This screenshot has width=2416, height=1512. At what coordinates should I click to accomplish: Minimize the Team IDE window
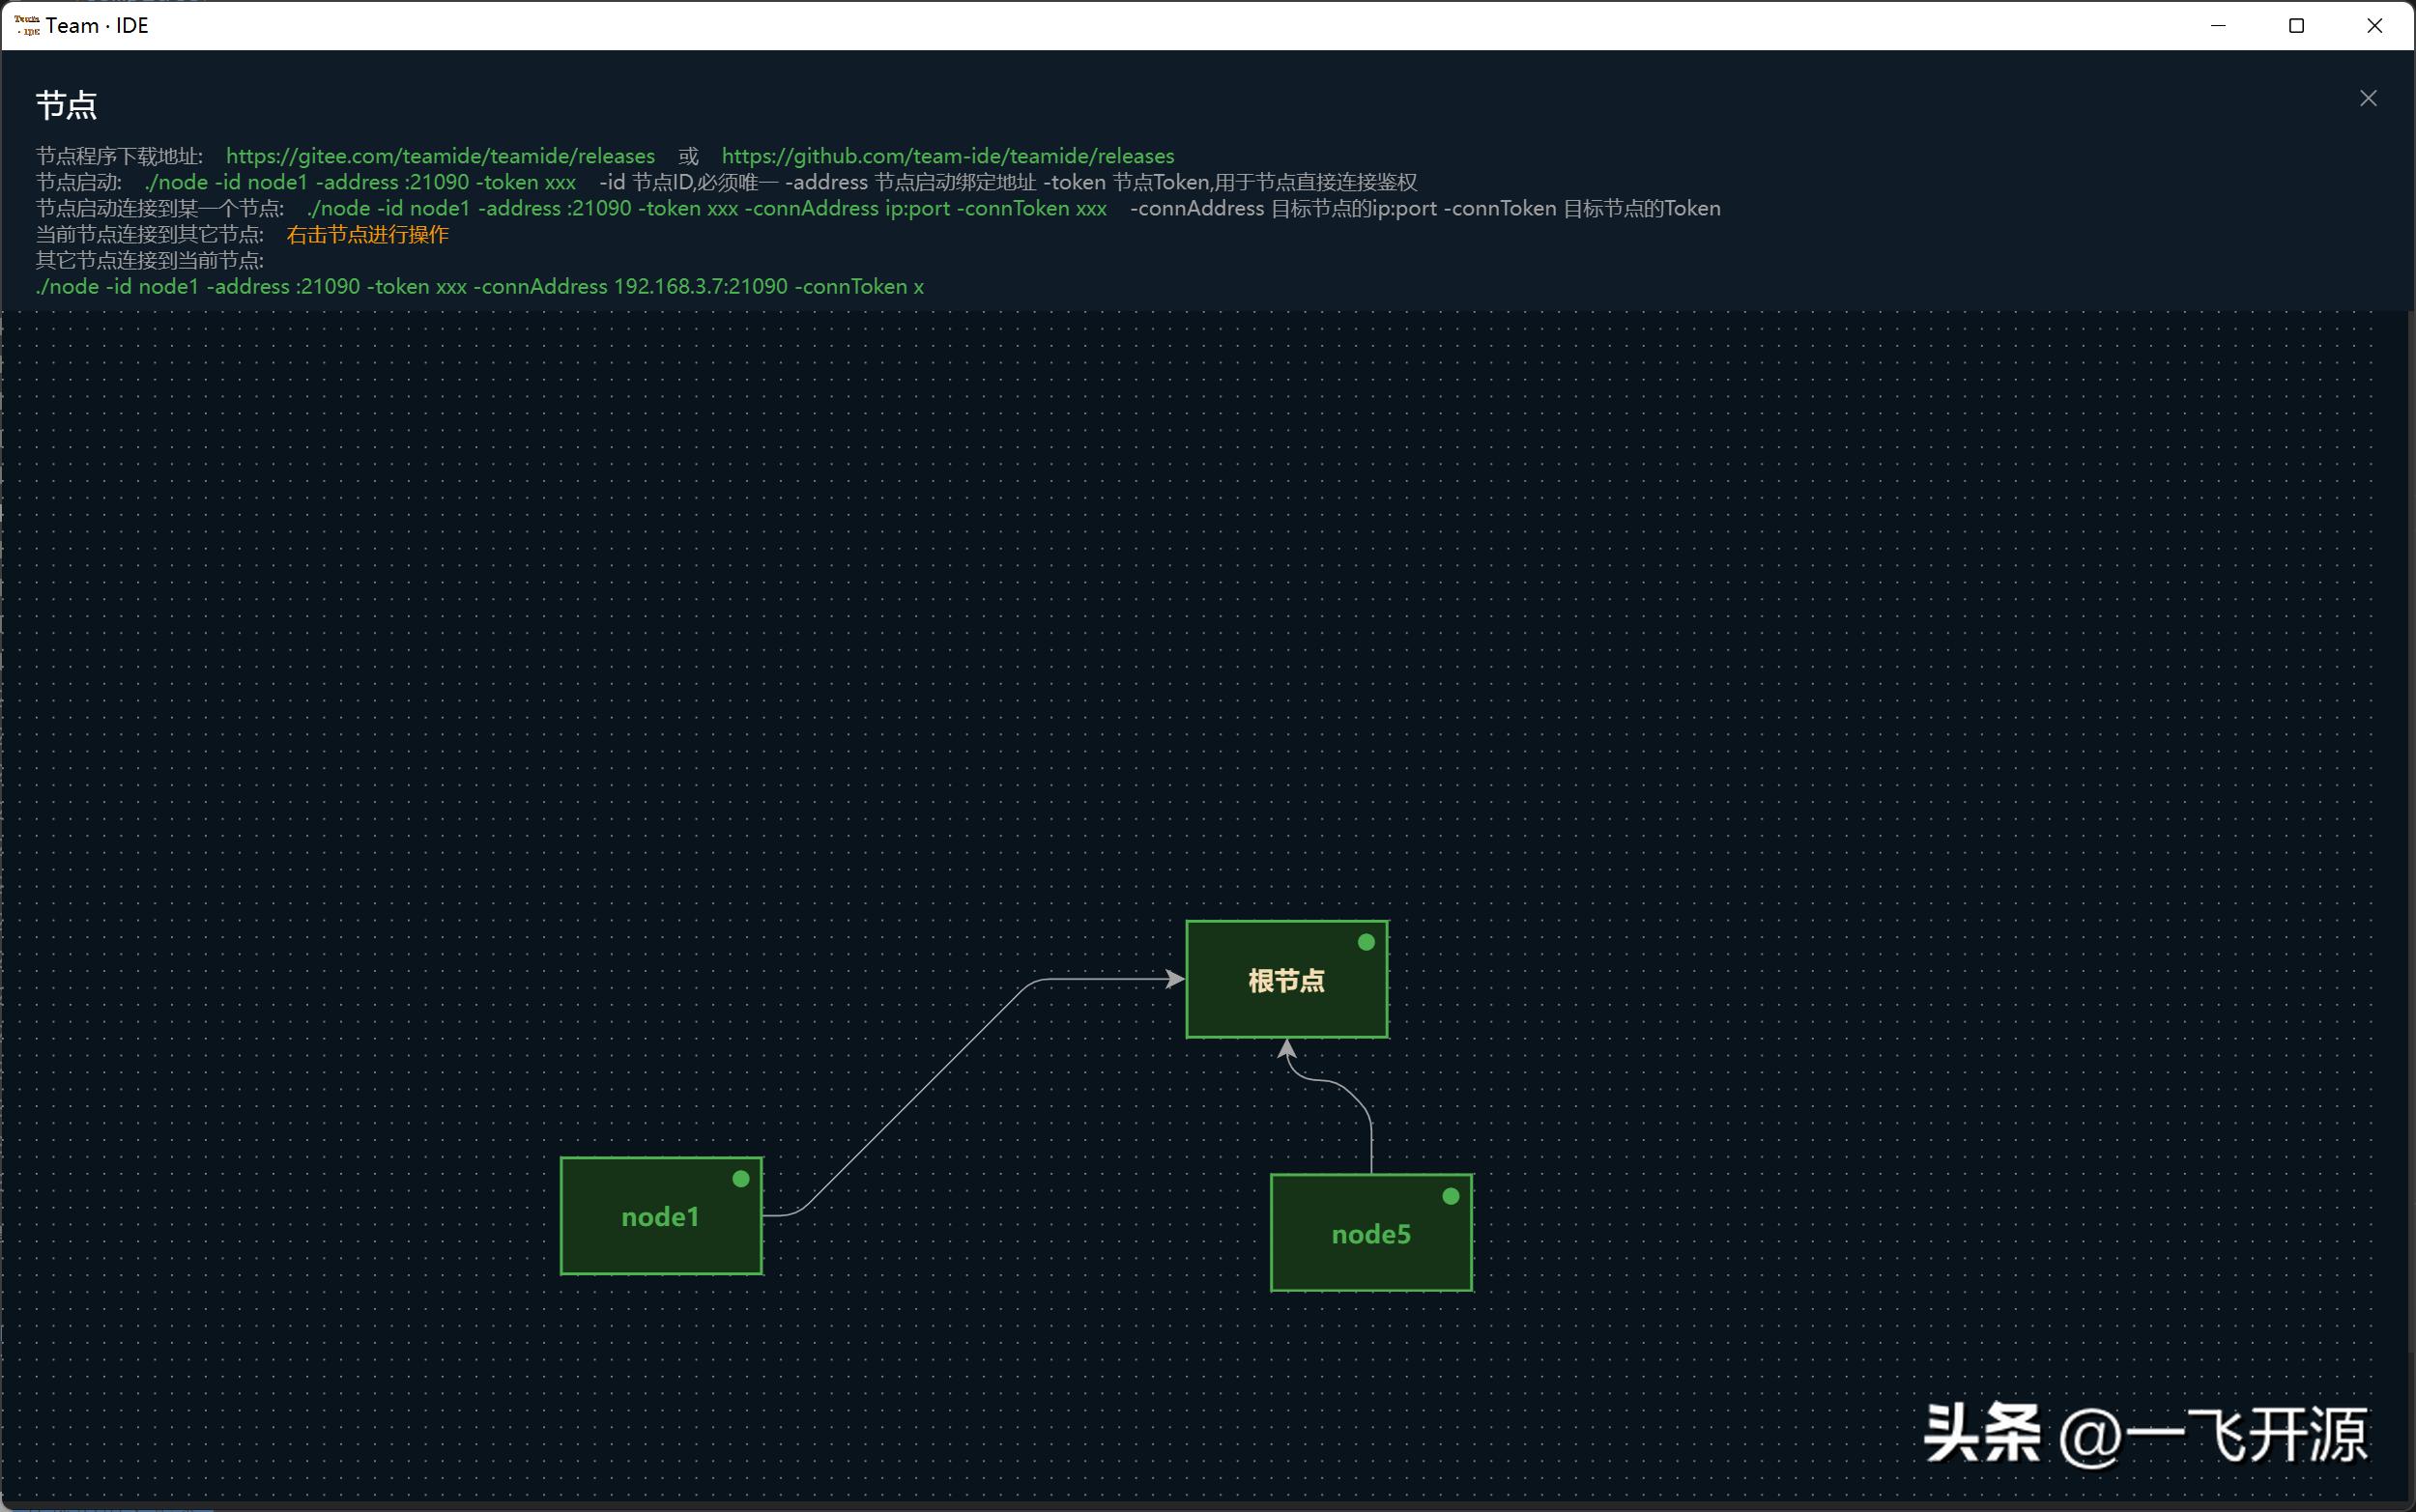(x=2218, y=26)
